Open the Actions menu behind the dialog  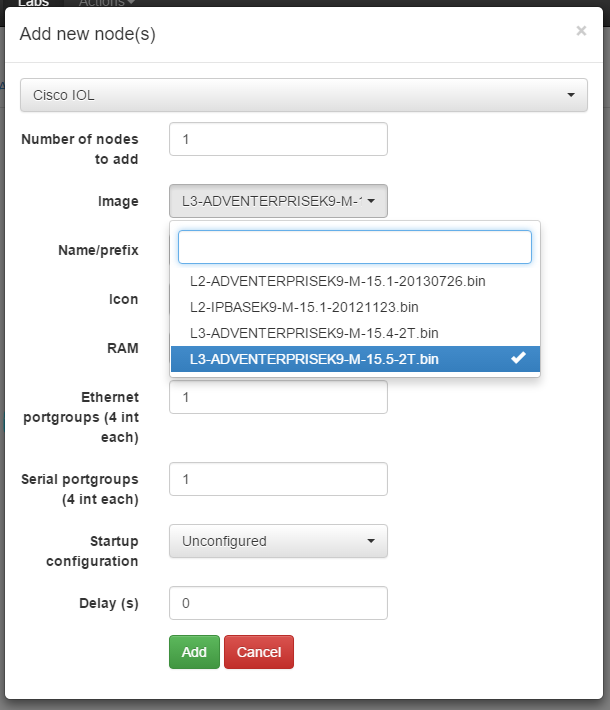click(x=107, y=3)
